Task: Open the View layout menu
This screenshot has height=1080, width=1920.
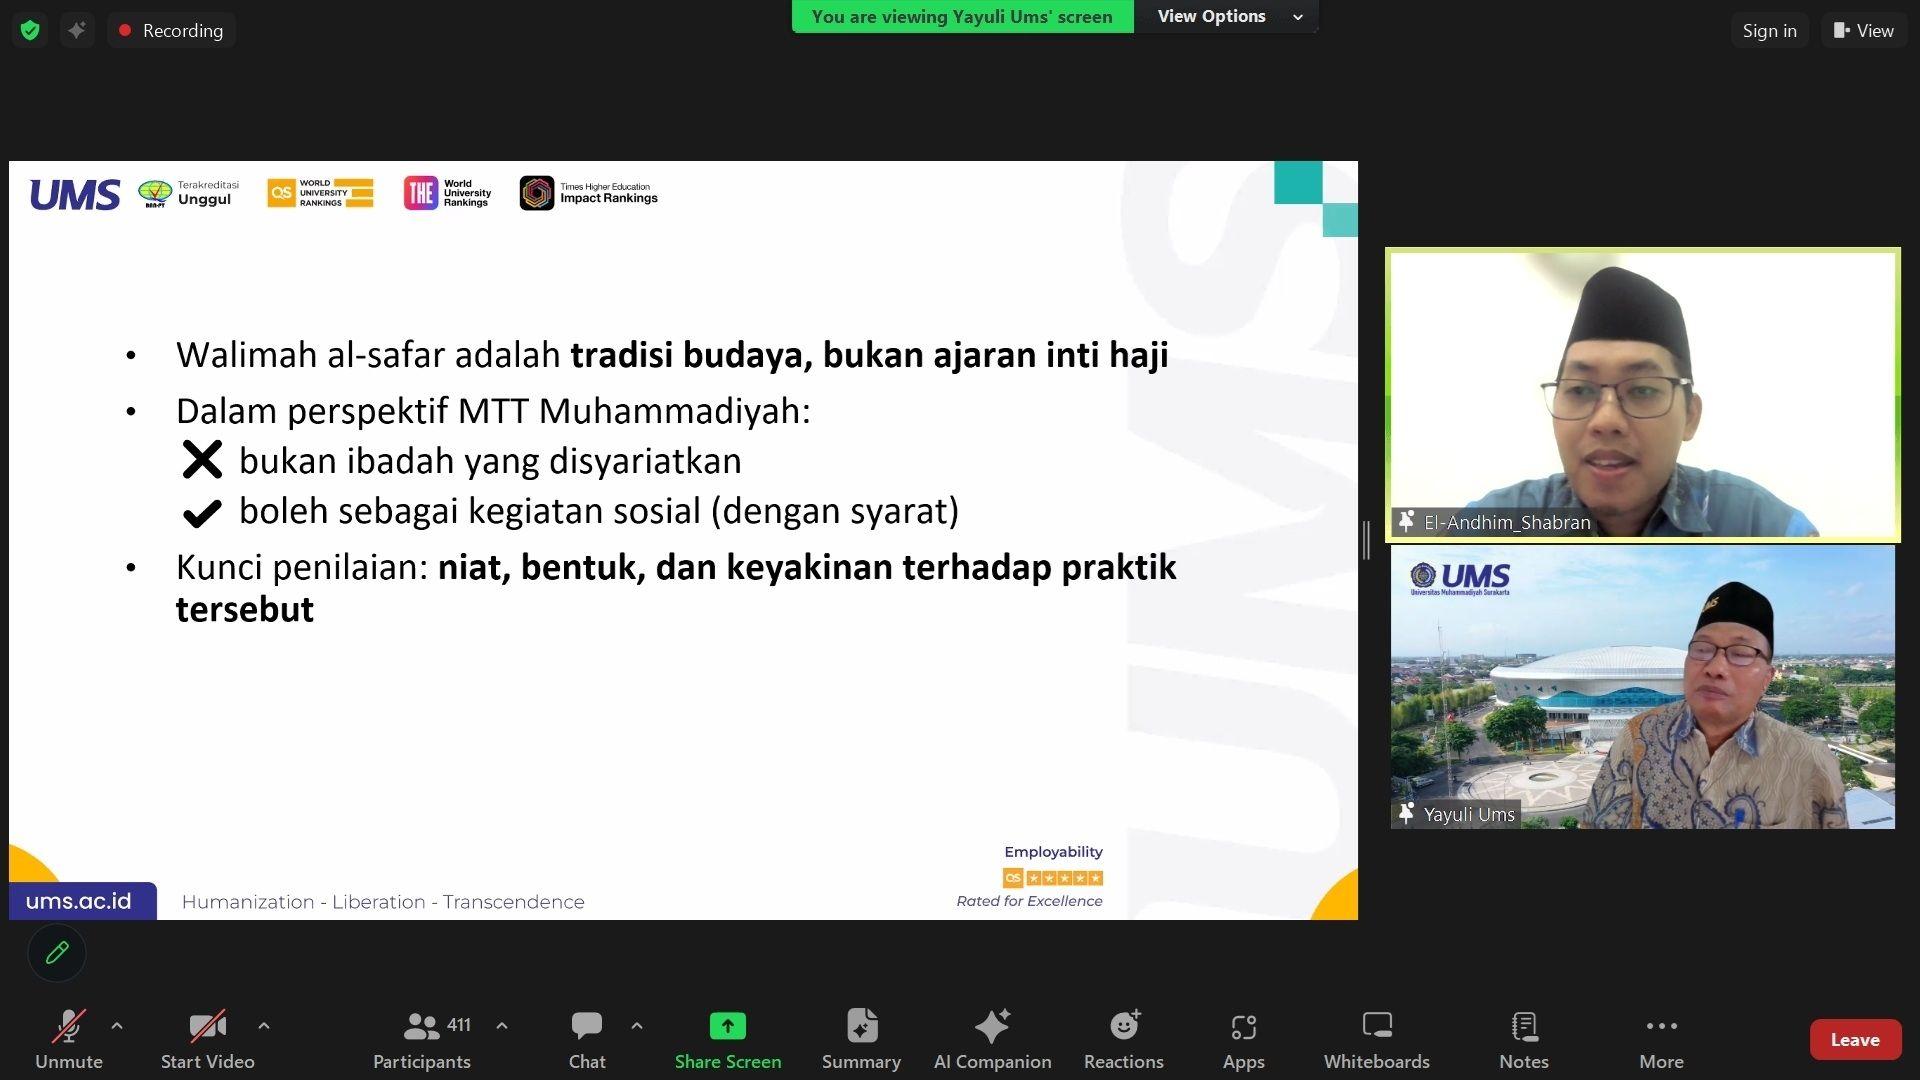Action: (1863, 30)
